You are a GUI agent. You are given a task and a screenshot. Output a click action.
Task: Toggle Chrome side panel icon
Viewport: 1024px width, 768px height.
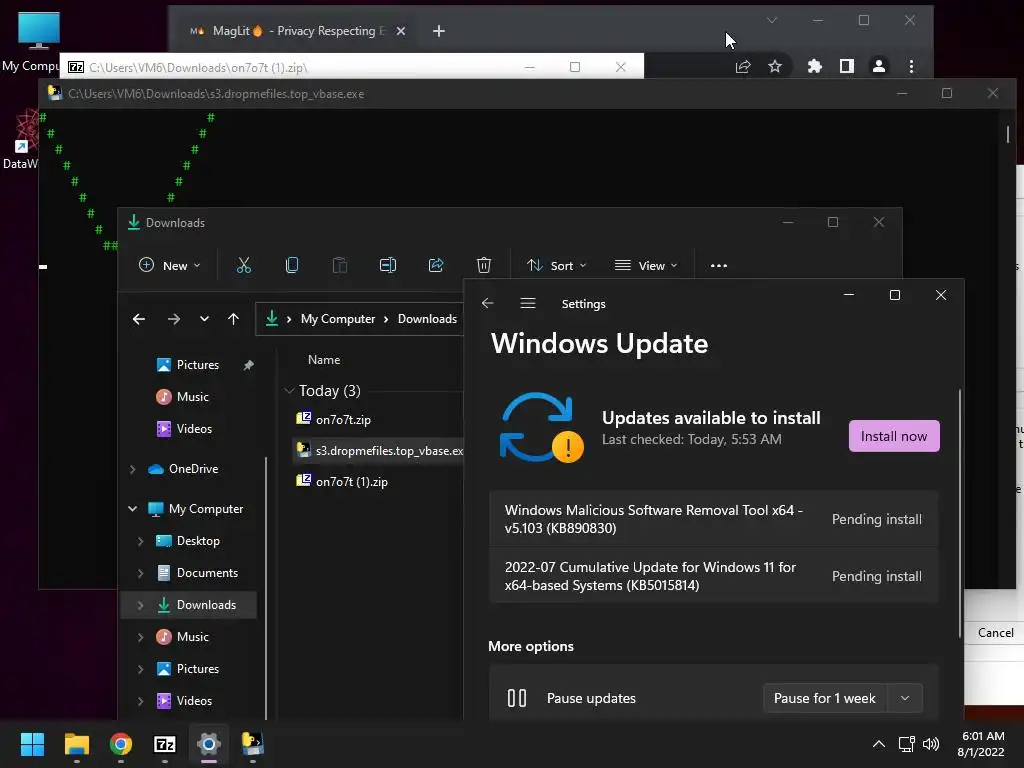click(846, 66)
